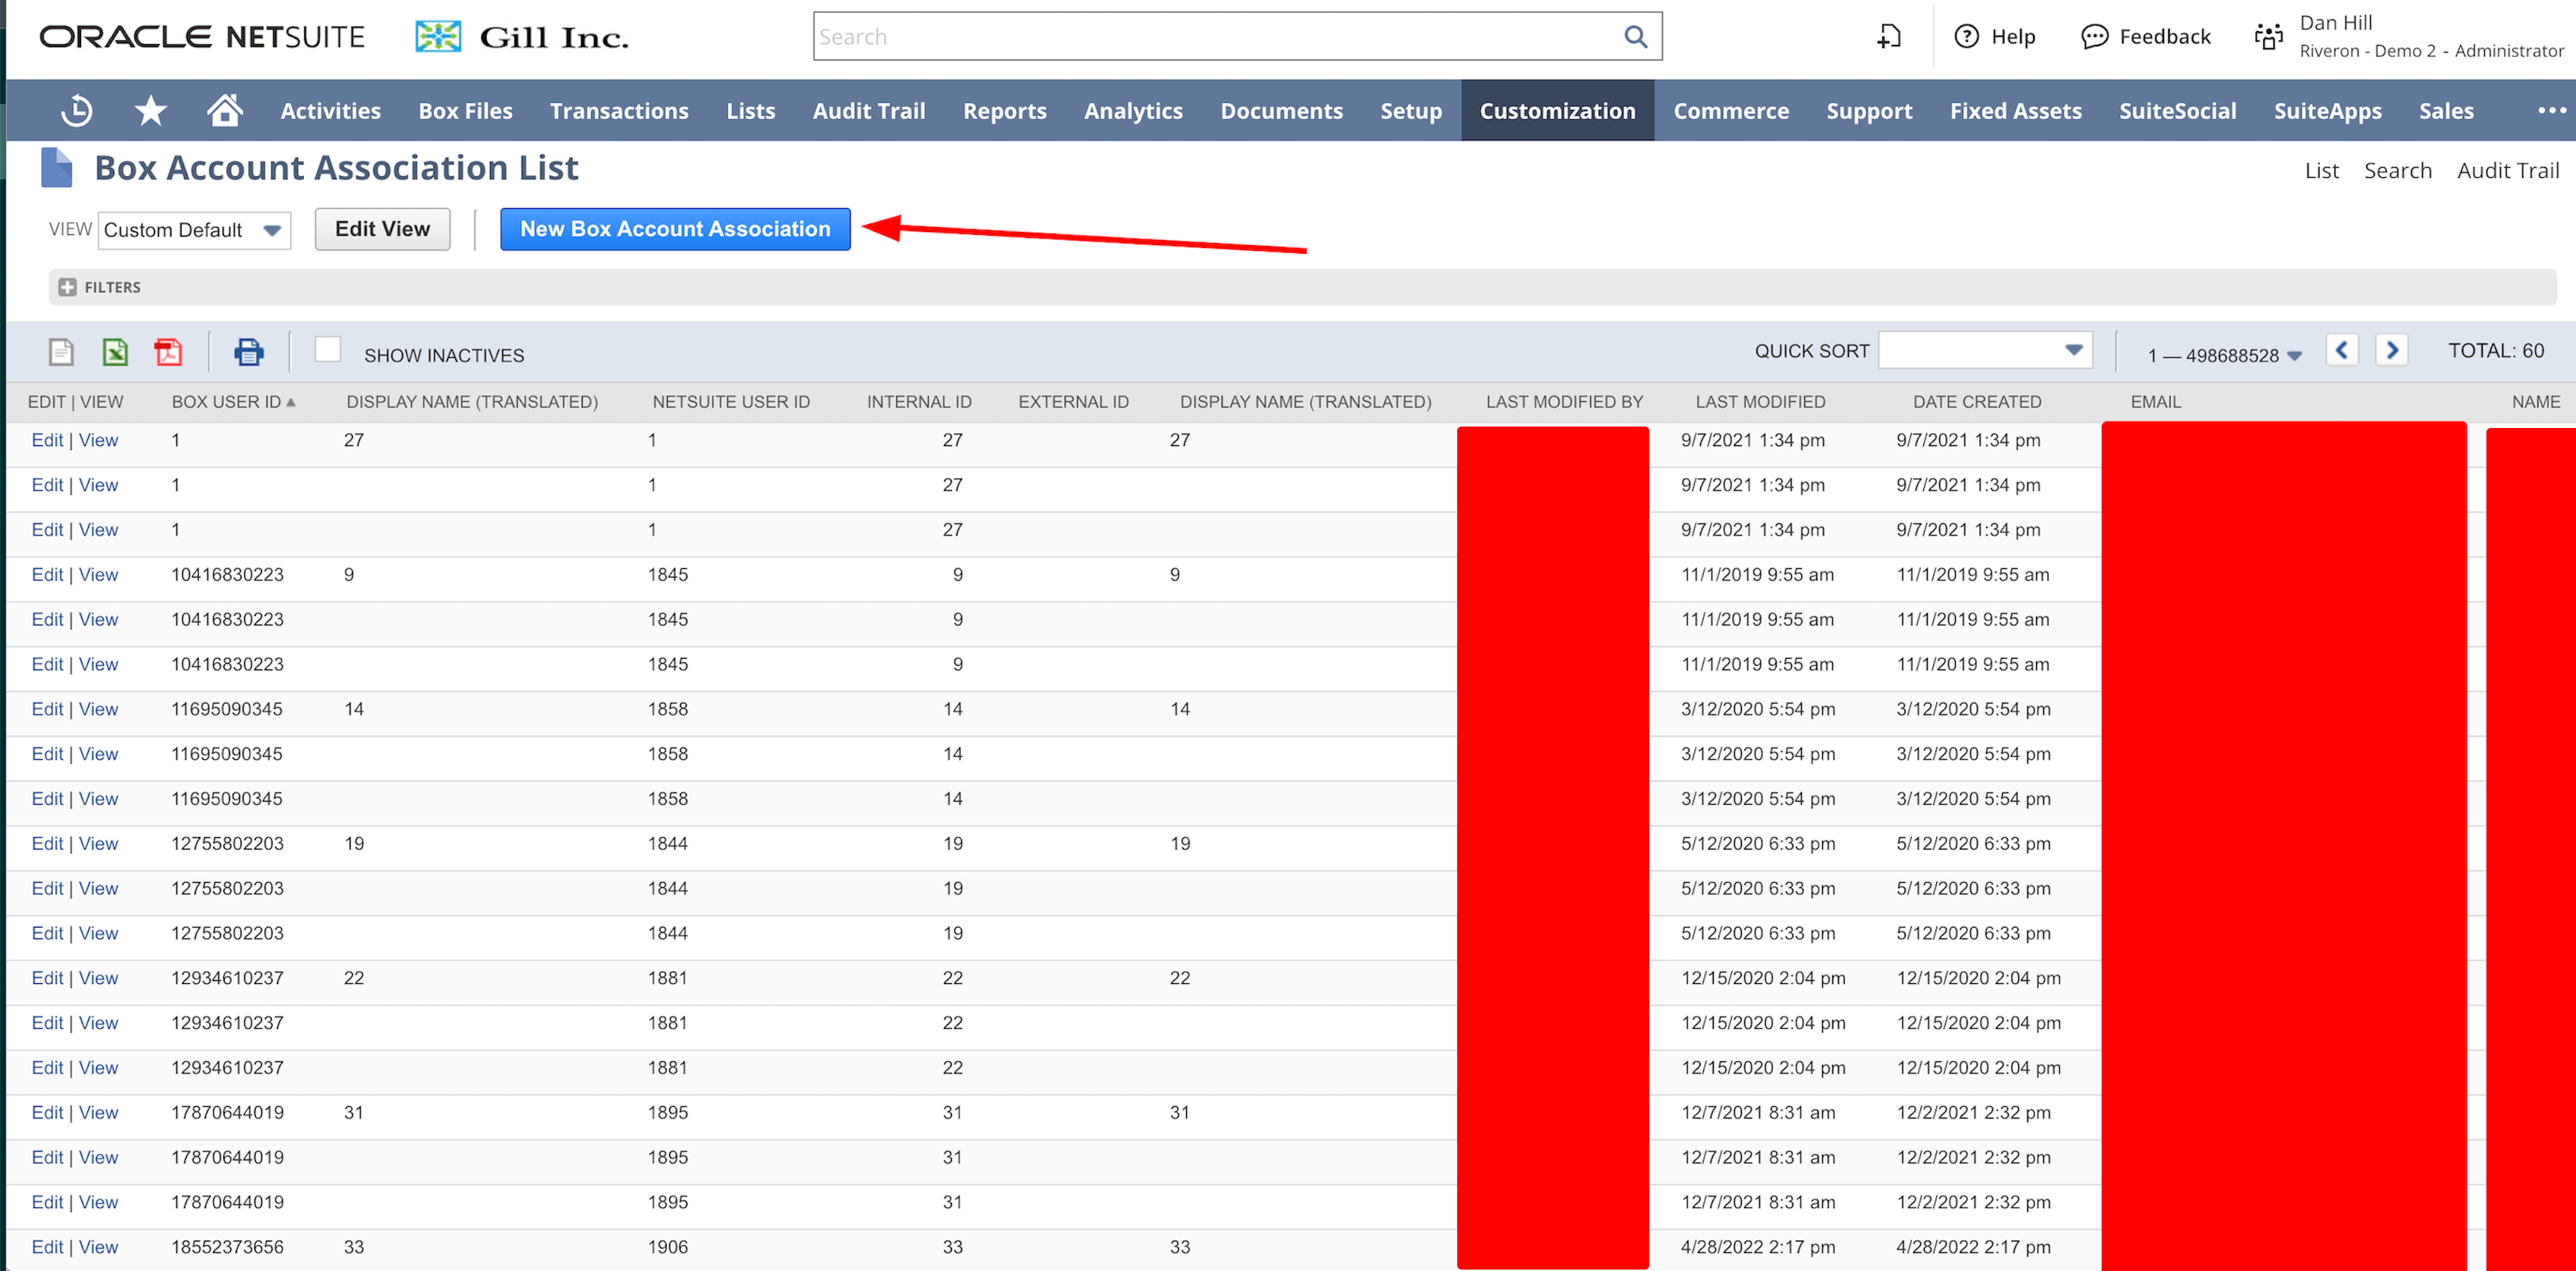
Task: Expand the Filters section
Action: tap(68, 287)
